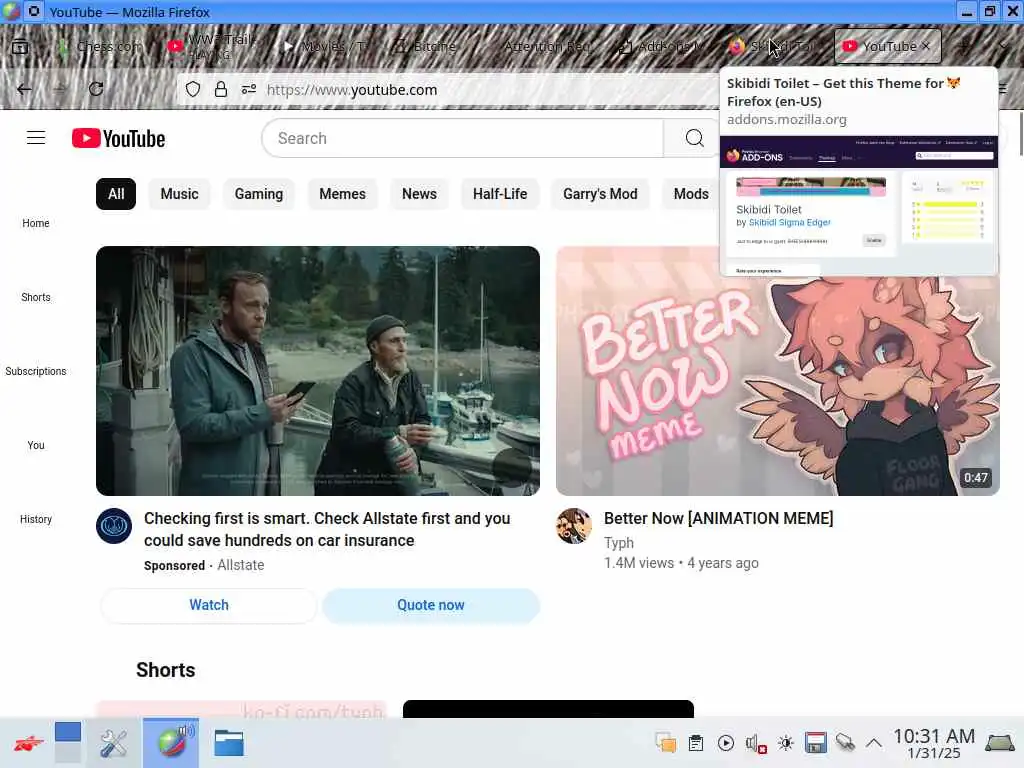The height and width of the screenshot is (768, 1024).
Task: Open the system settings tools icon in the taskbar
Action: click(114, 743)
